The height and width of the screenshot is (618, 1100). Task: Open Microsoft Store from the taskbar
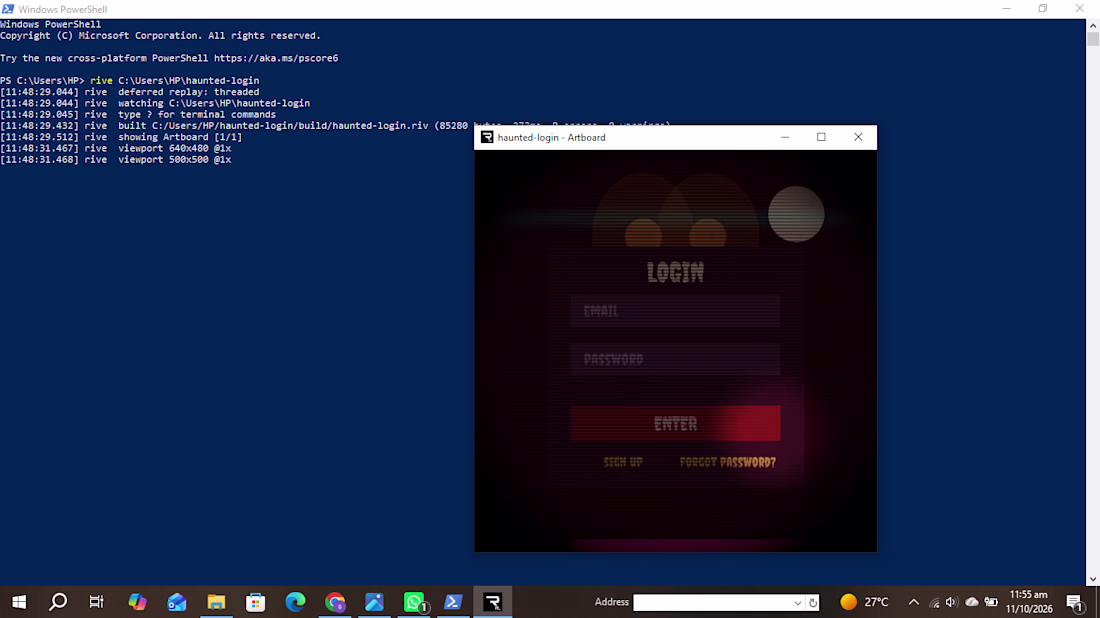(255, 602)
